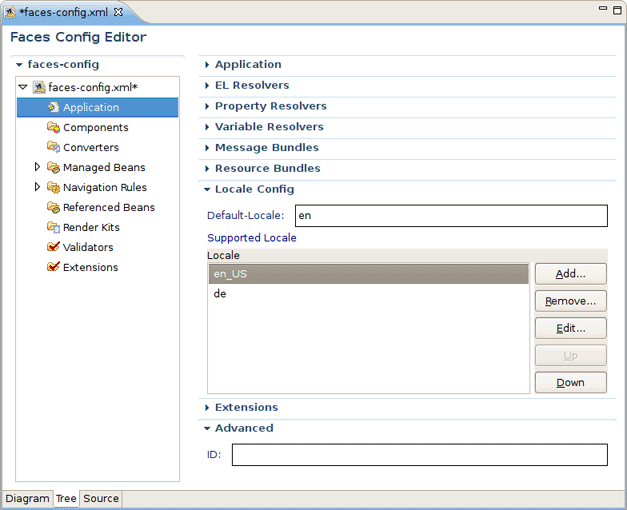Select the en_US locale row
The height and width of the screenshot is (510, 627).
coord(368,274)
